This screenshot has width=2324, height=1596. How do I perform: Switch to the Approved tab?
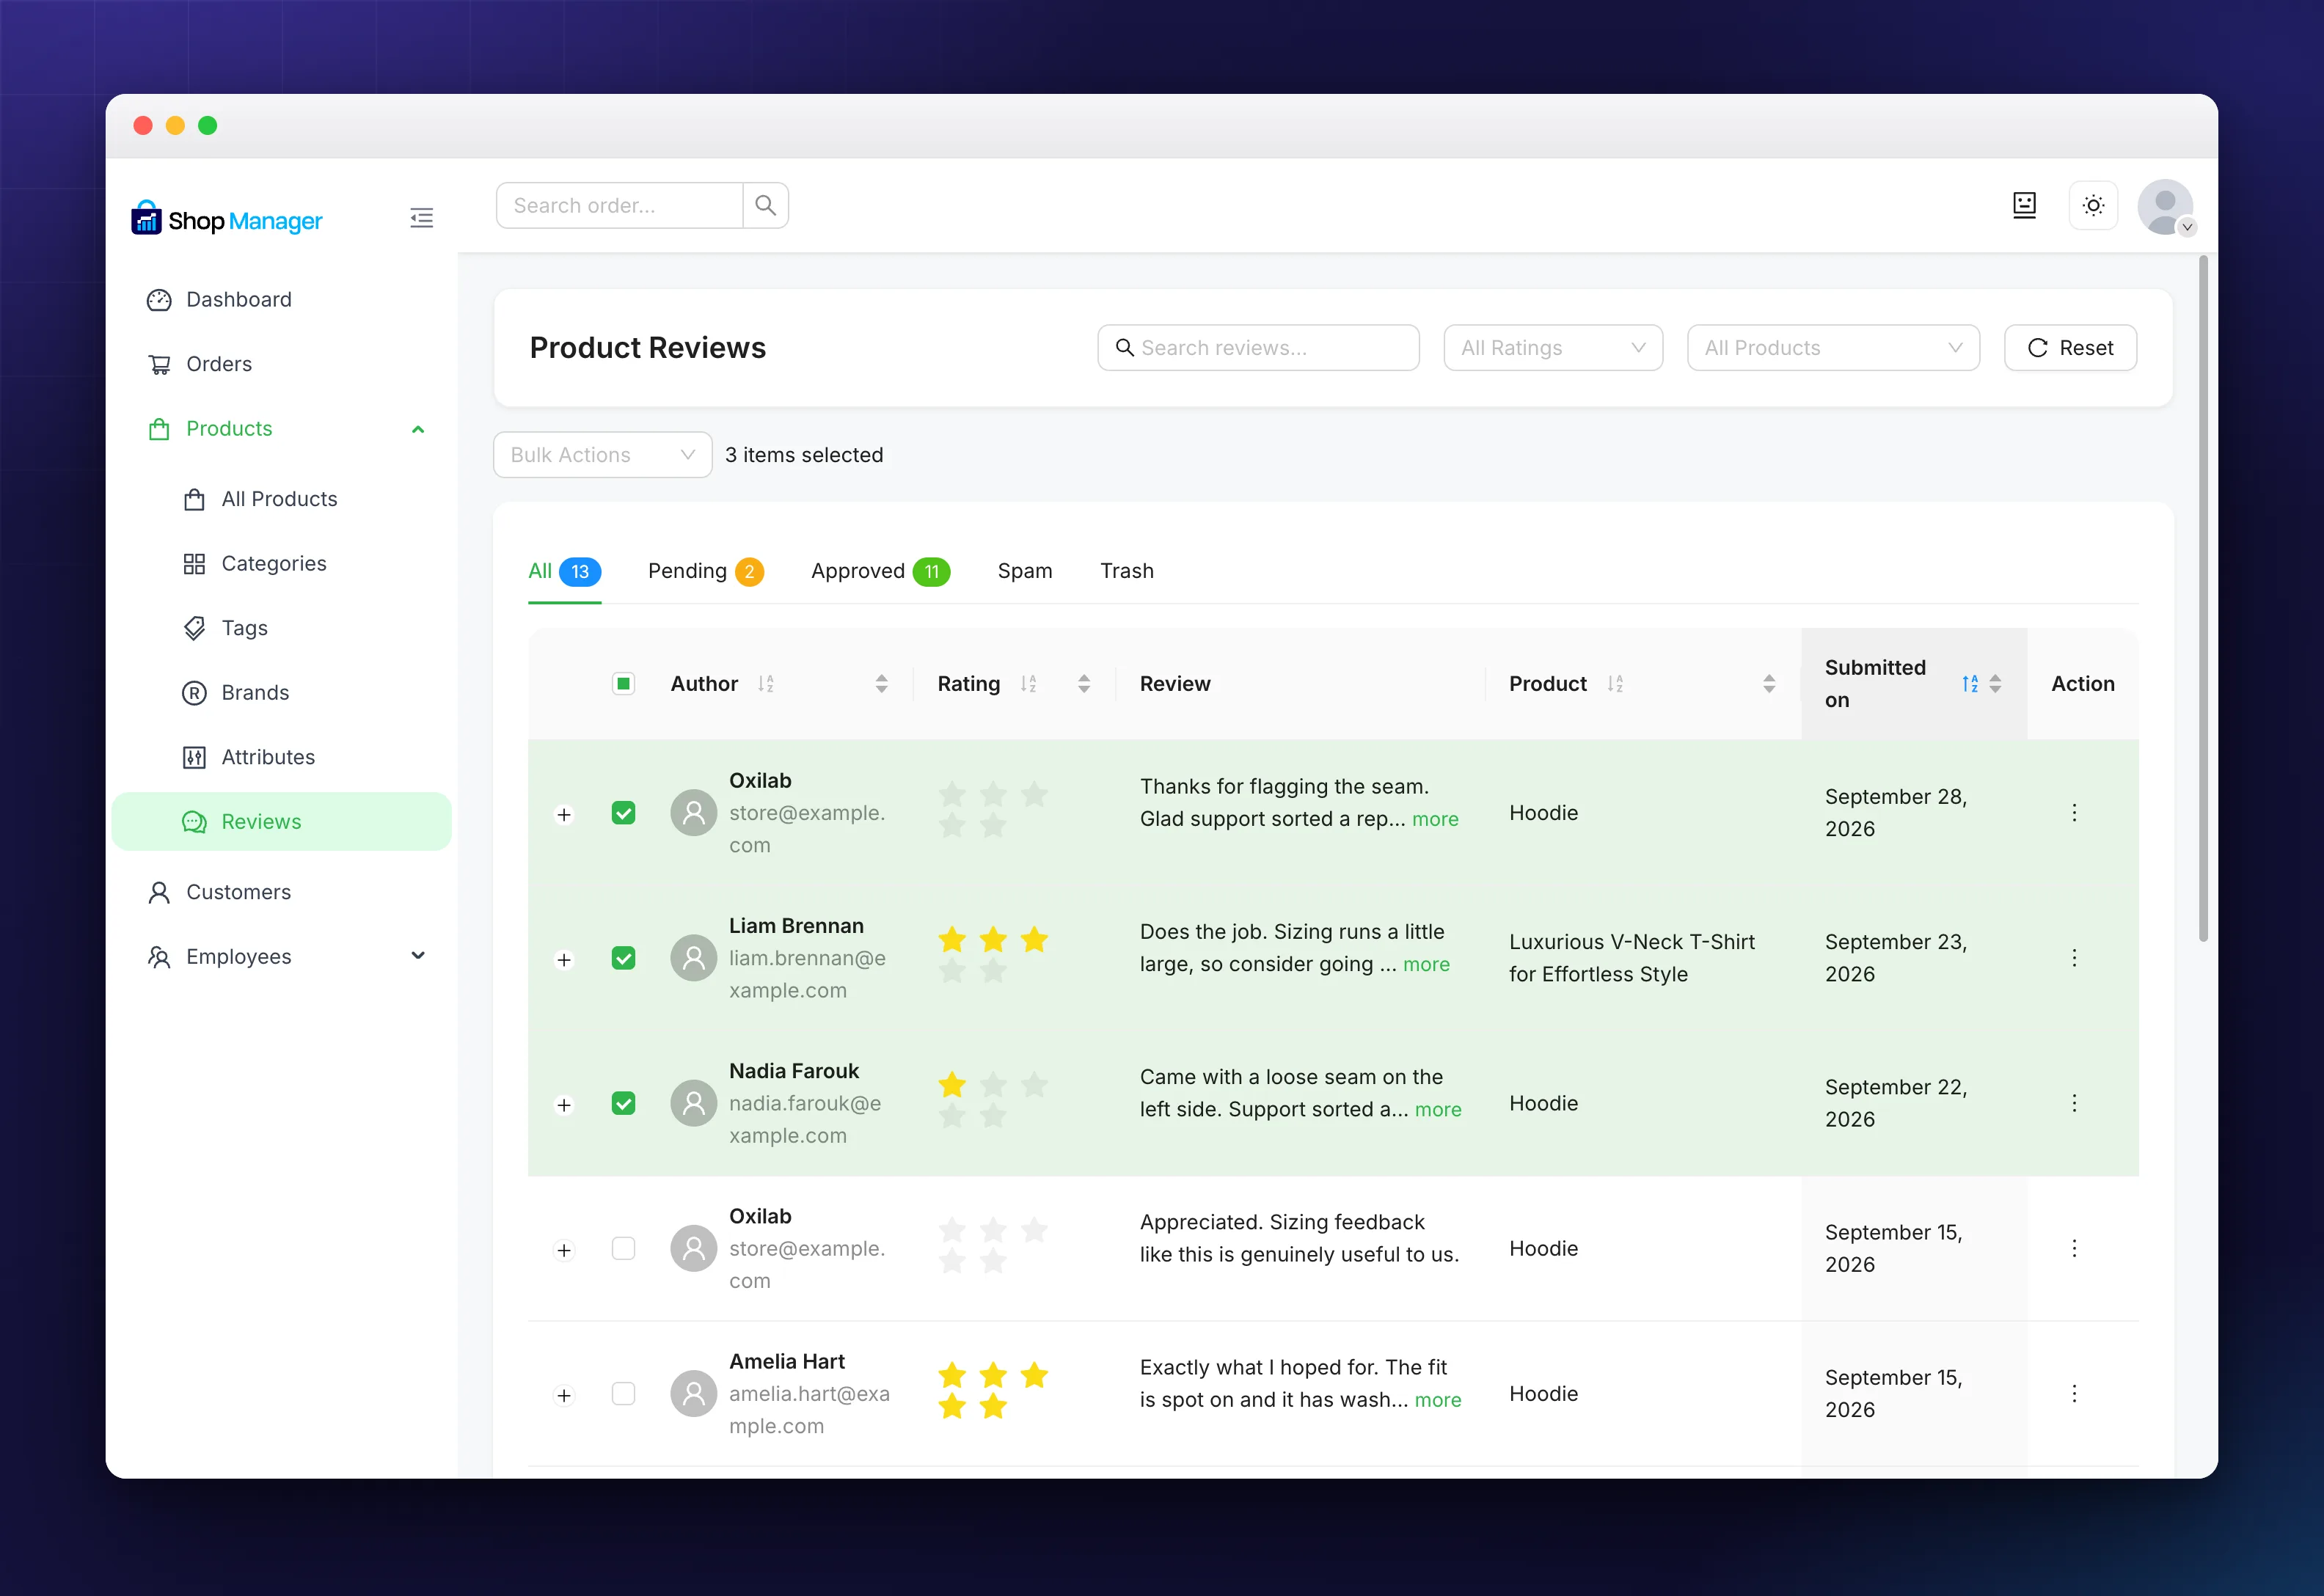click(x=880, y=571)
